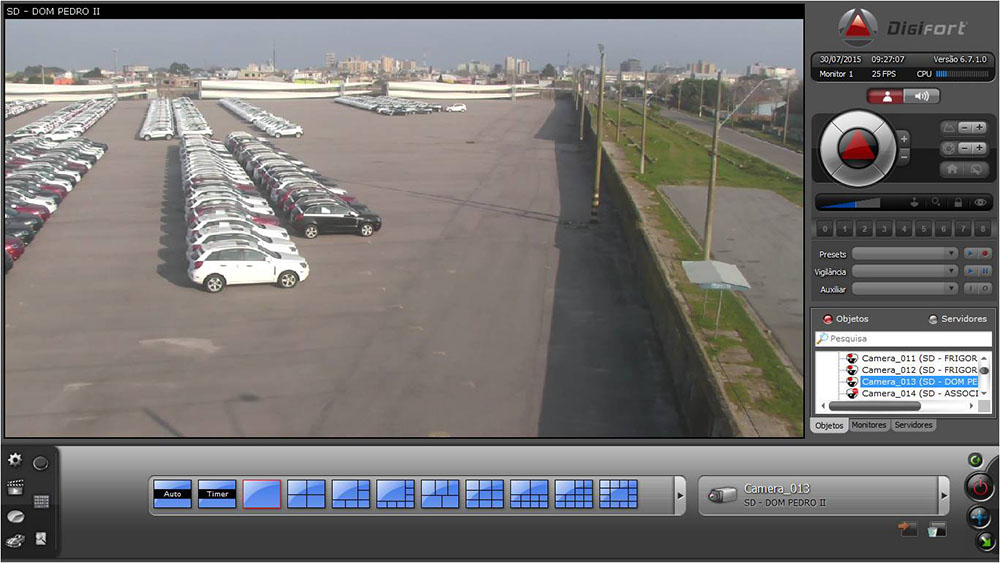This screenshot has width=1000, height=563.
Task: Click the Auto layout button
Action: click(172, 494)
